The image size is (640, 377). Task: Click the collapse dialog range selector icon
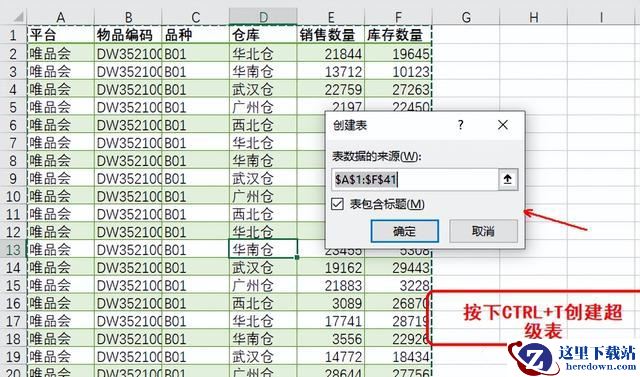click(x=508, y=179)
